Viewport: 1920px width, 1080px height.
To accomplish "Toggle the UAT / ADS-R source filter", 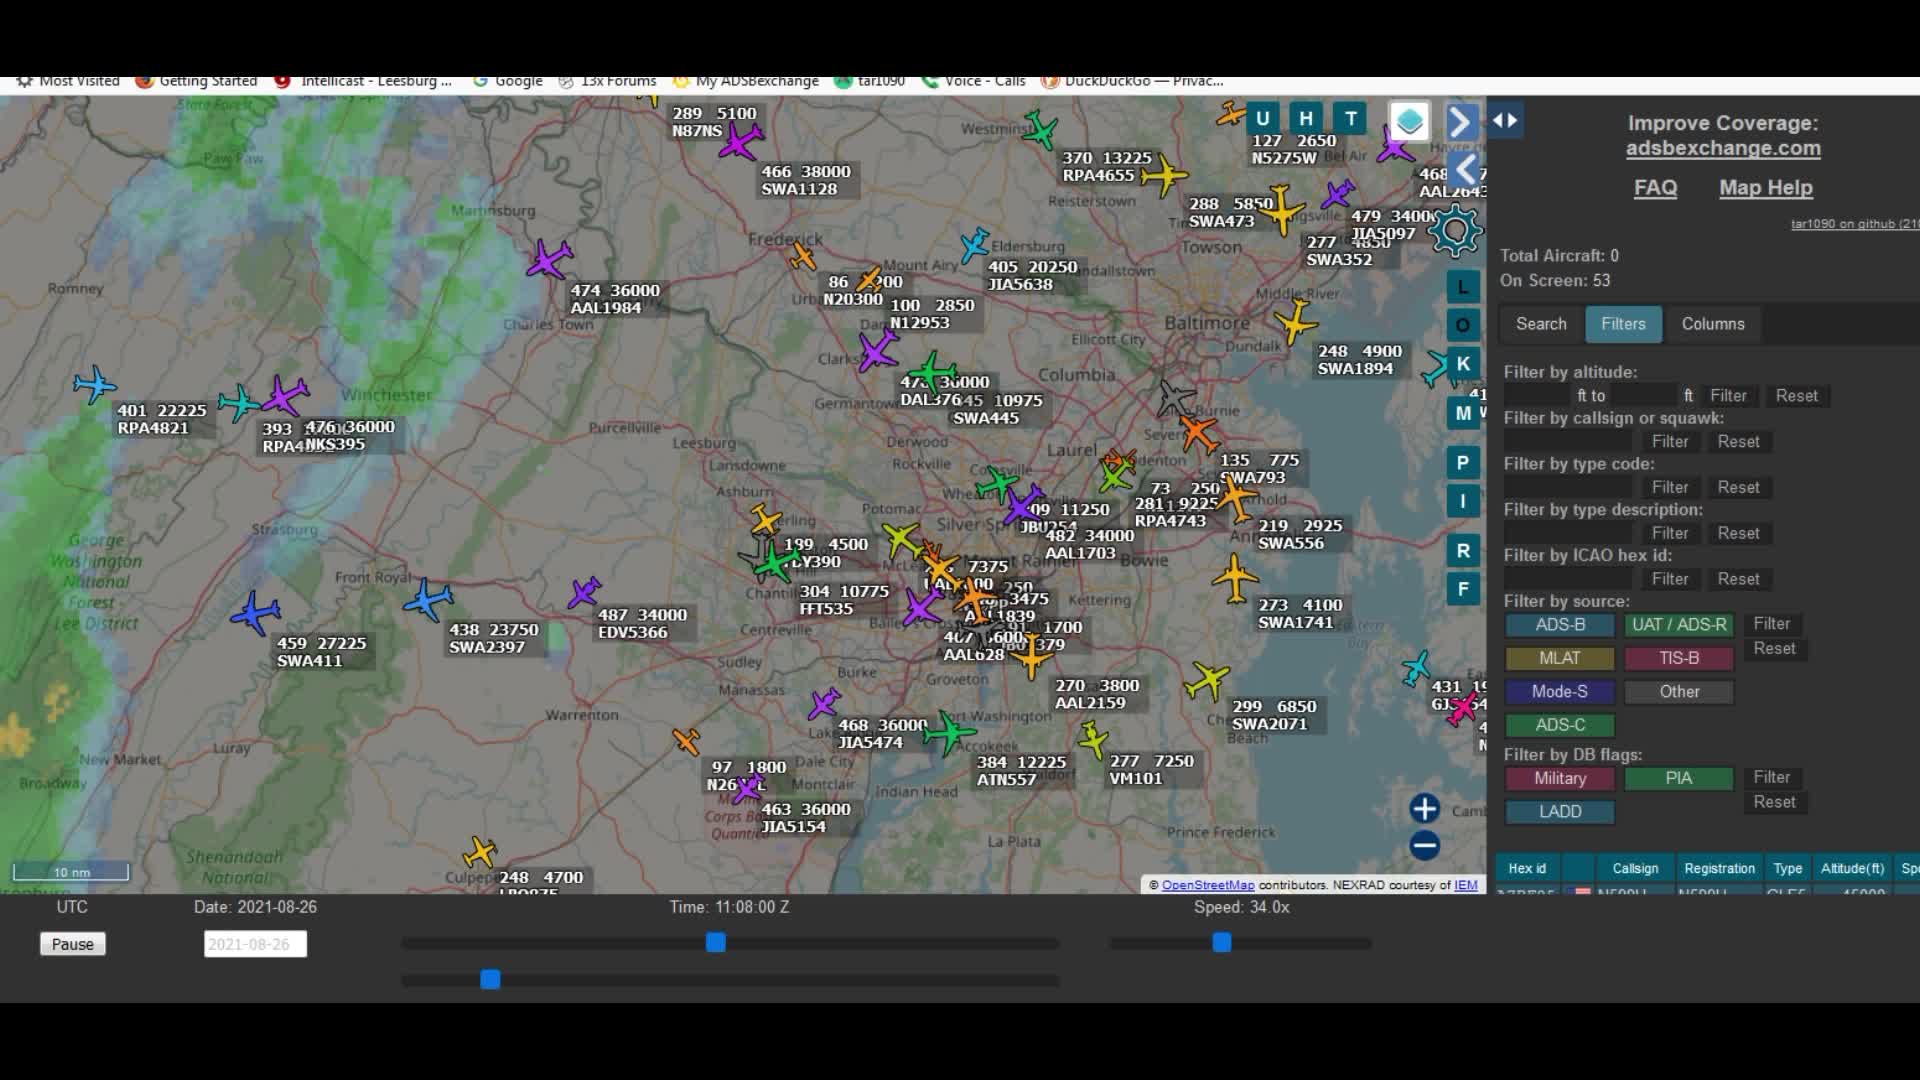I will pyautogui.click(x=1679, y=625).
